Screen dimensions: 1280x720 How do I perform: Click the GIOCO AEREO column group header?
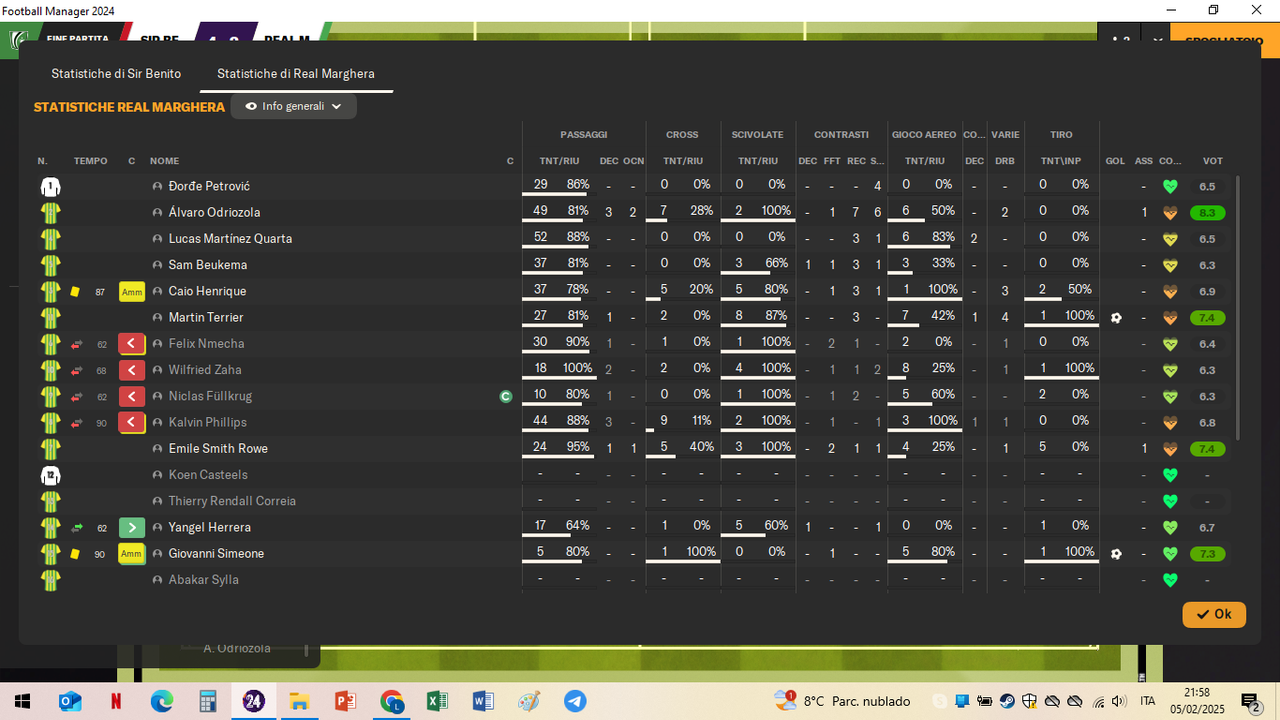tap(924, 135)
